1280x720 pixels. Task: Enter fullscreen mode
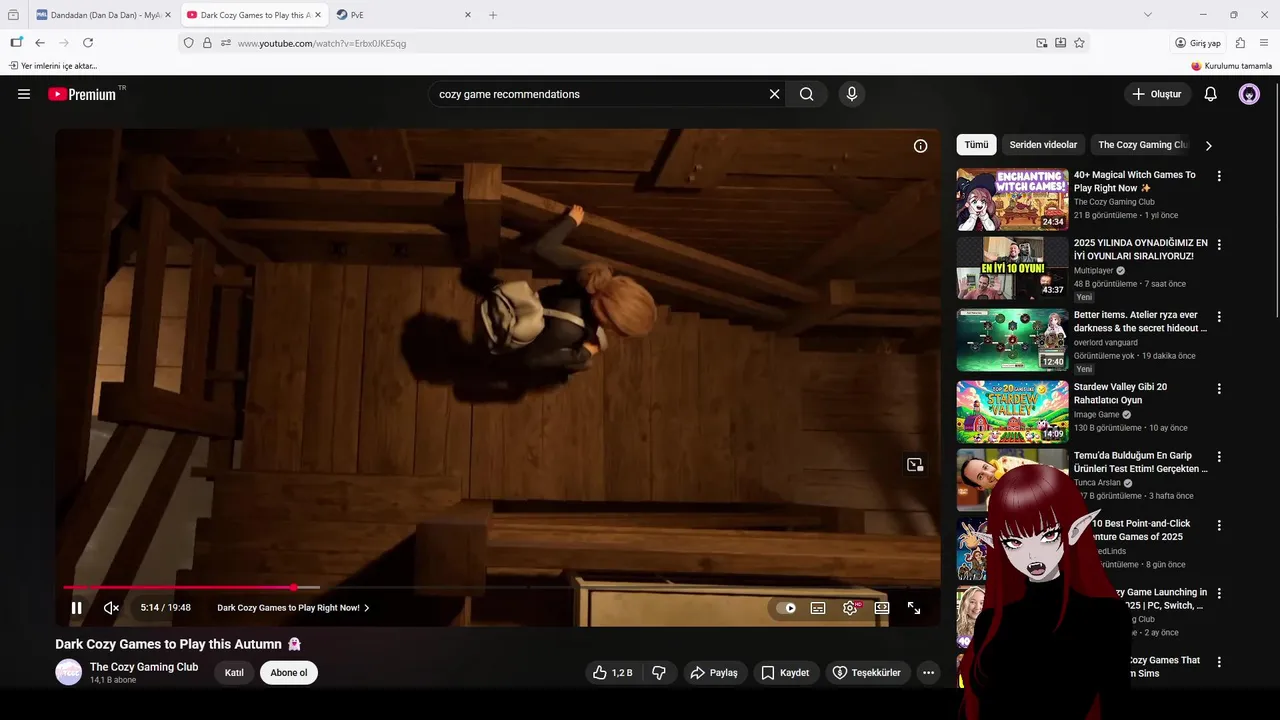tap(914, 607)
